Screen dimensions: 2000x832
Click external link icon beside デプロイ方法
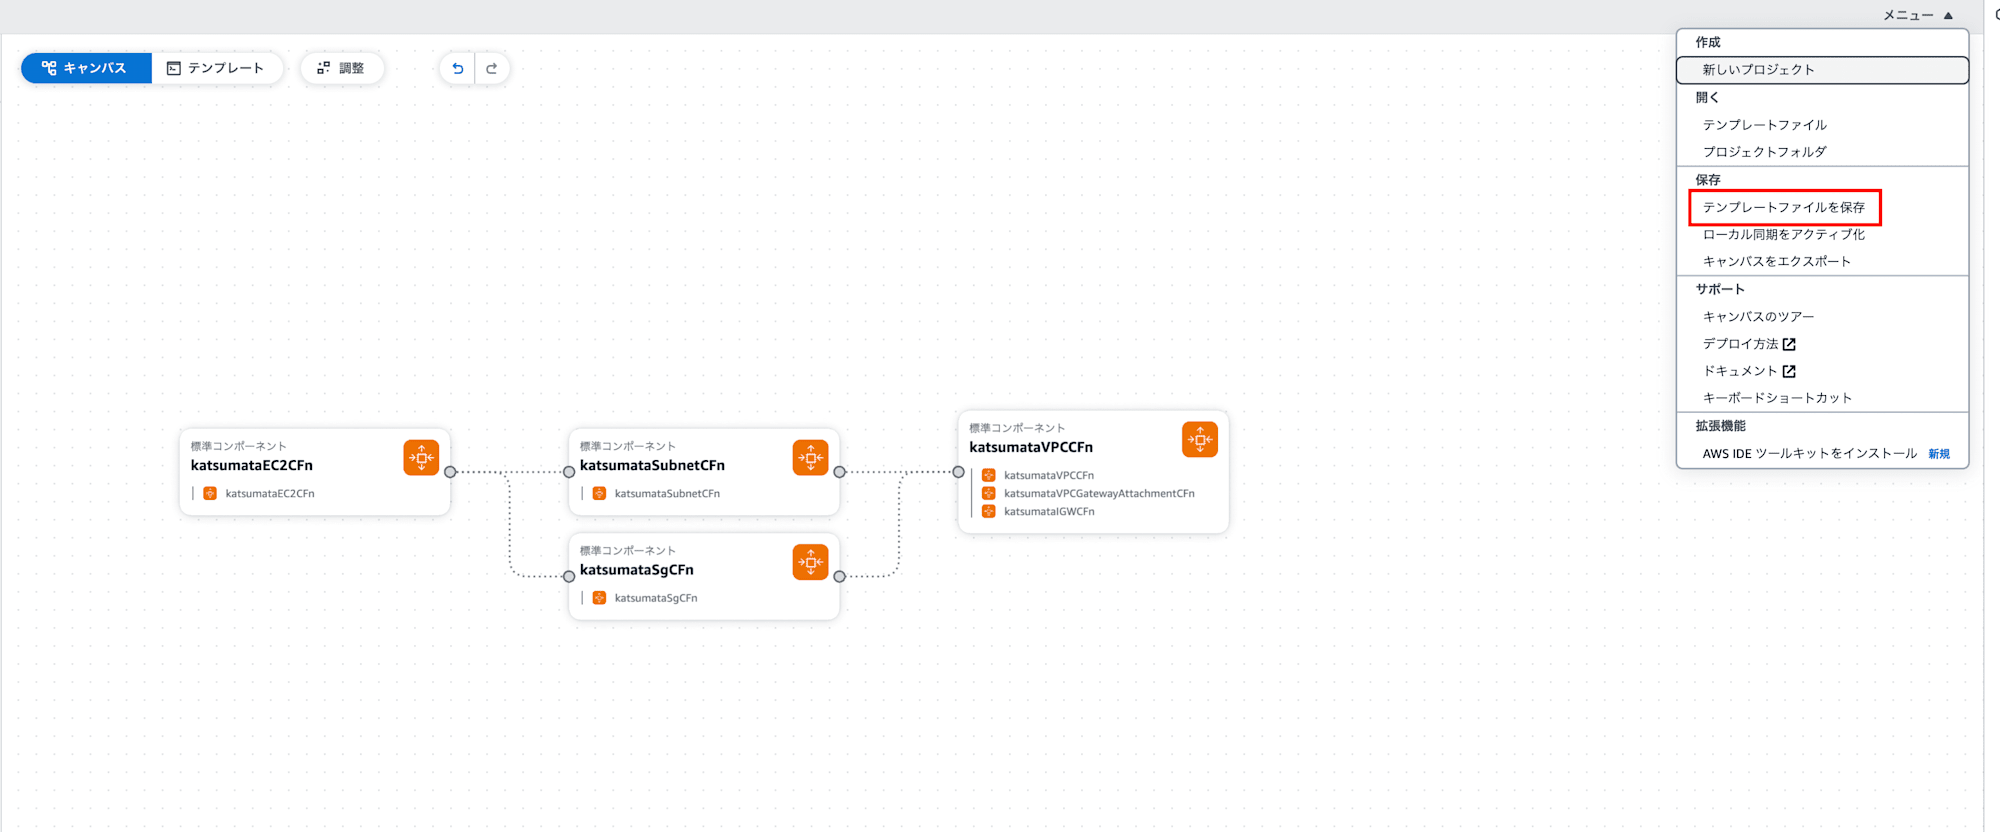tap(1789, 344)
